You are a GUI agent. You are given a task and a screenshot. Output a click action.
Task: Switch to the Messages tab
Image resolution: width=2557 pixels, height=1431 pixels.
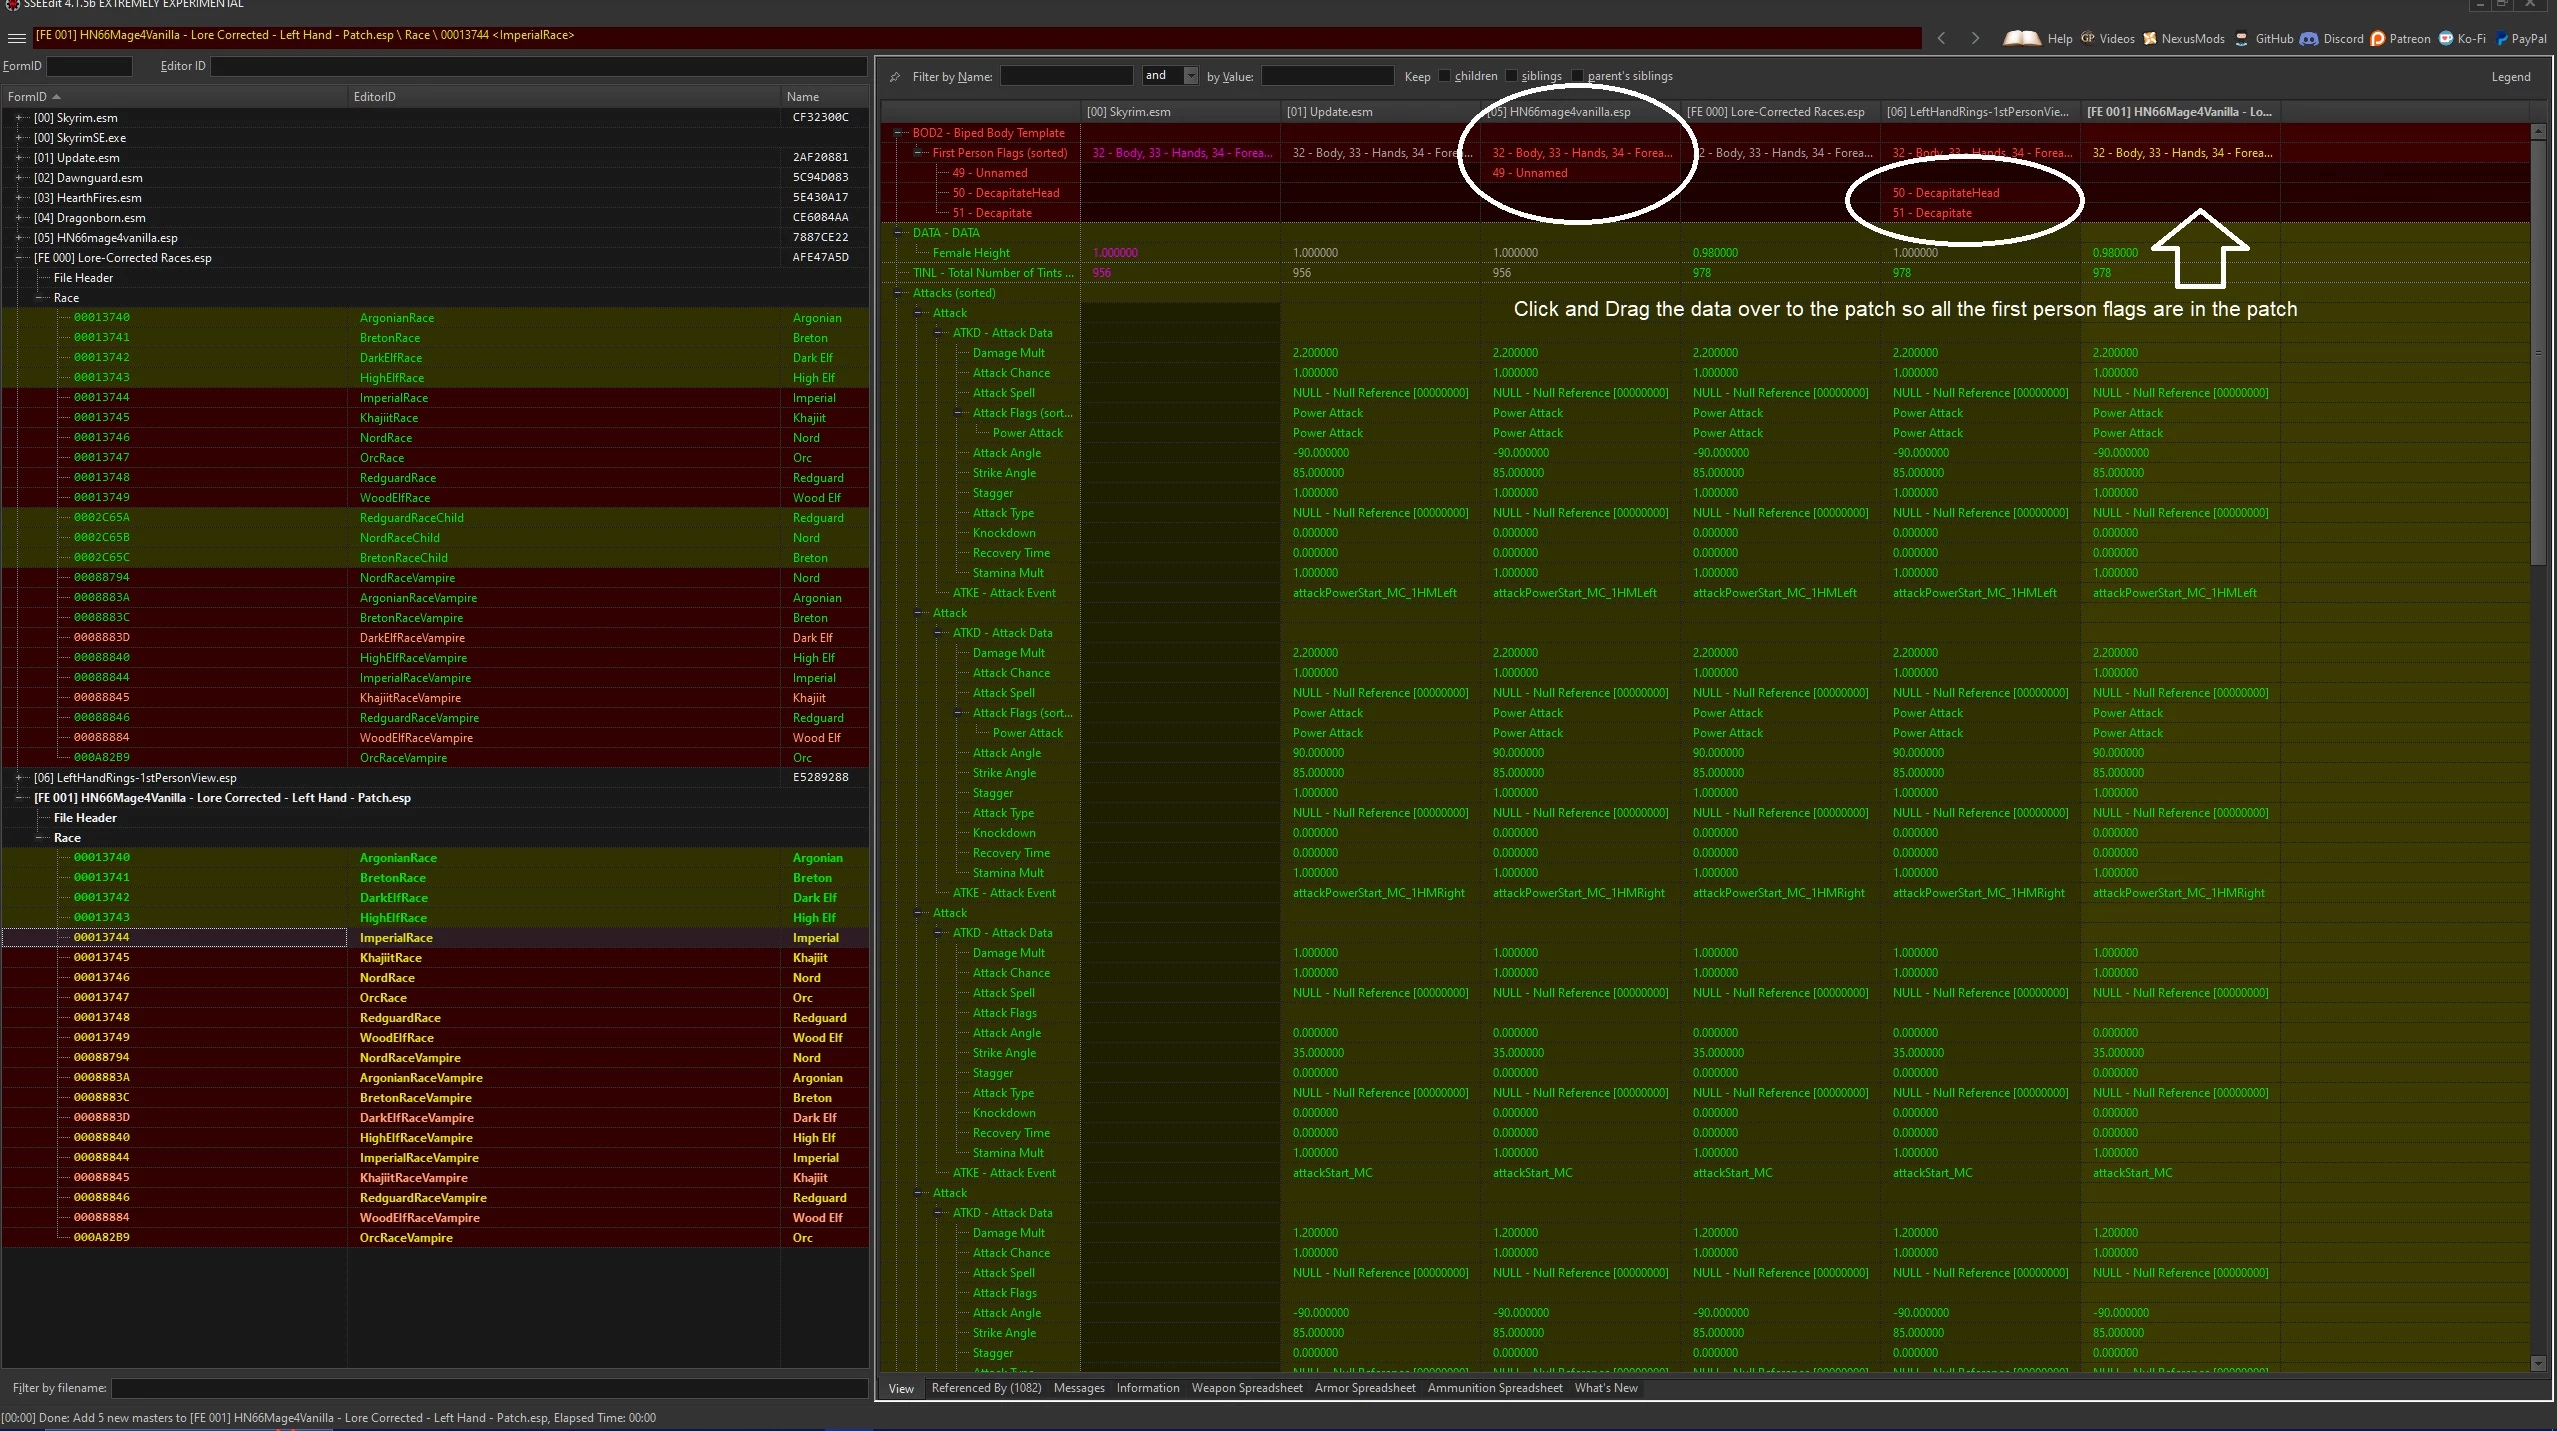point(1079,1388)
